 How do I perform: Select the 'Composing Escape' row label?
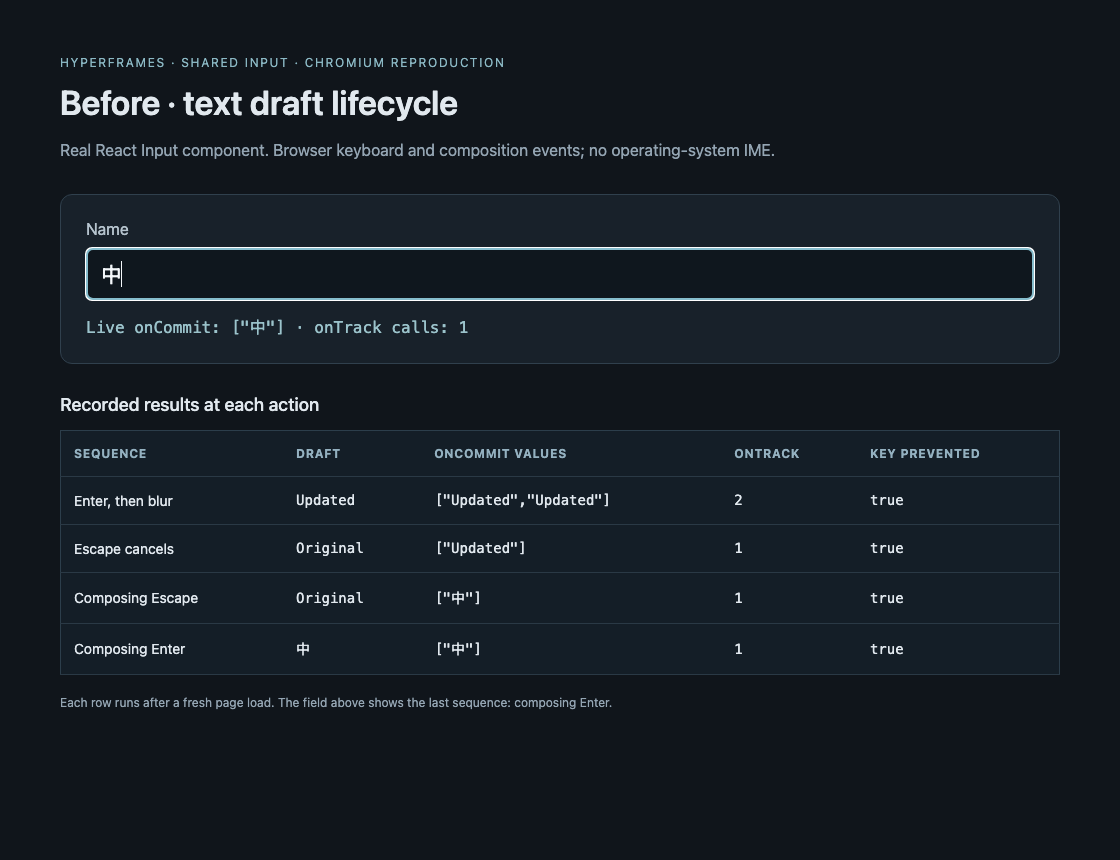click(136, 598)
